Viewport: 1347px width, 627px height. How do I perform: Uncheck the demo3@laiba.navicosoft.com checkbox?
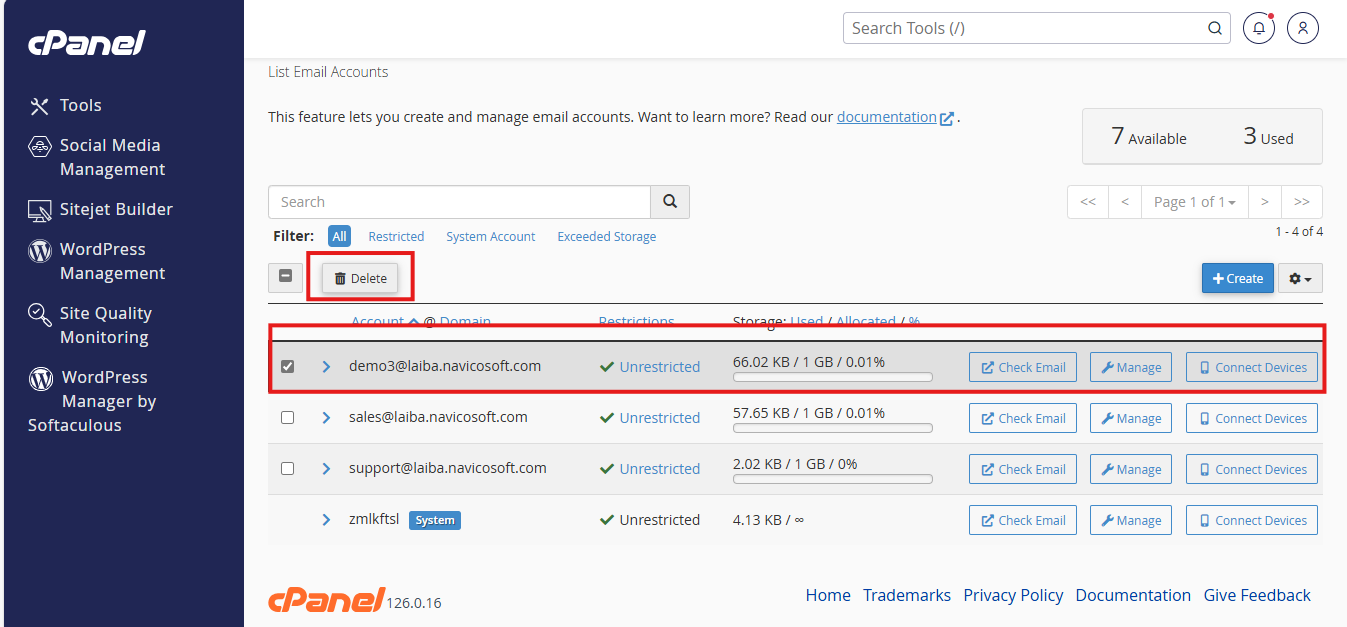tap(288, 367)
